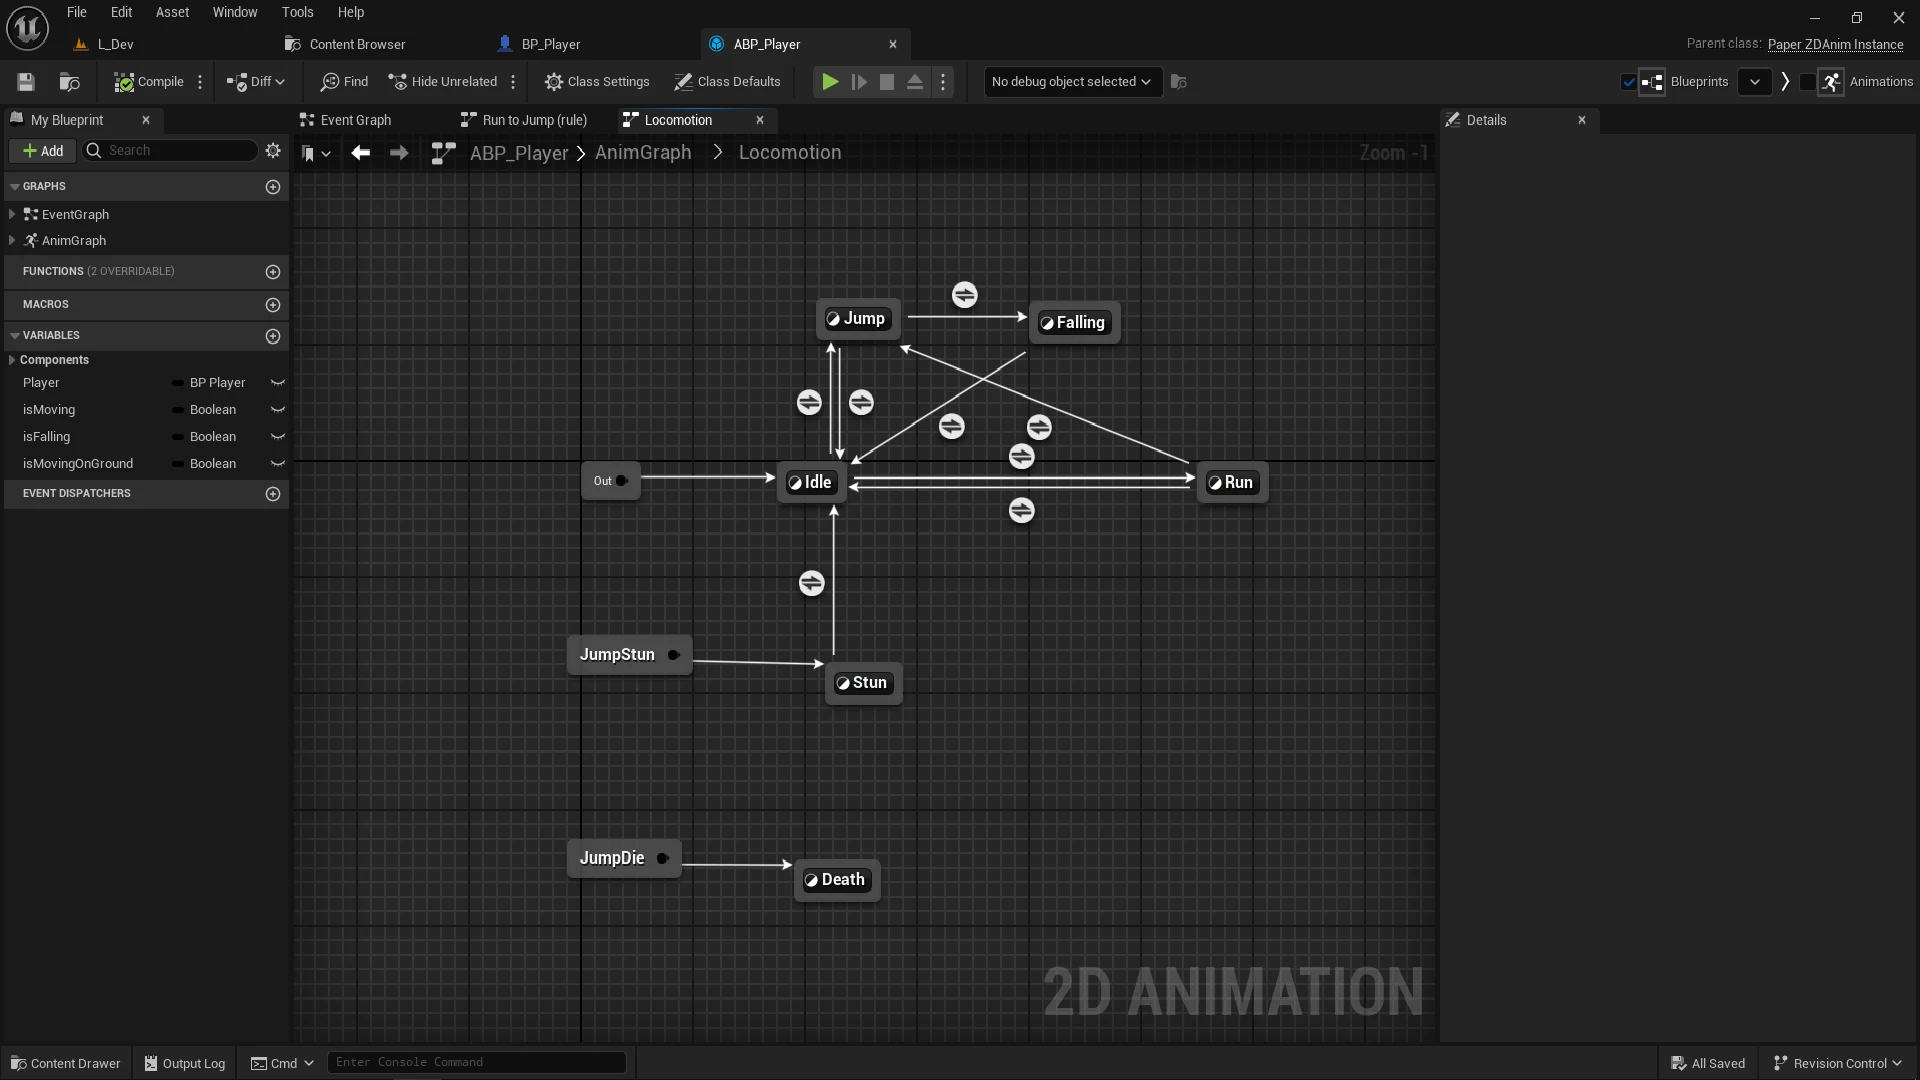Toggle the isFalling variable visibility eye

(278, 437)
